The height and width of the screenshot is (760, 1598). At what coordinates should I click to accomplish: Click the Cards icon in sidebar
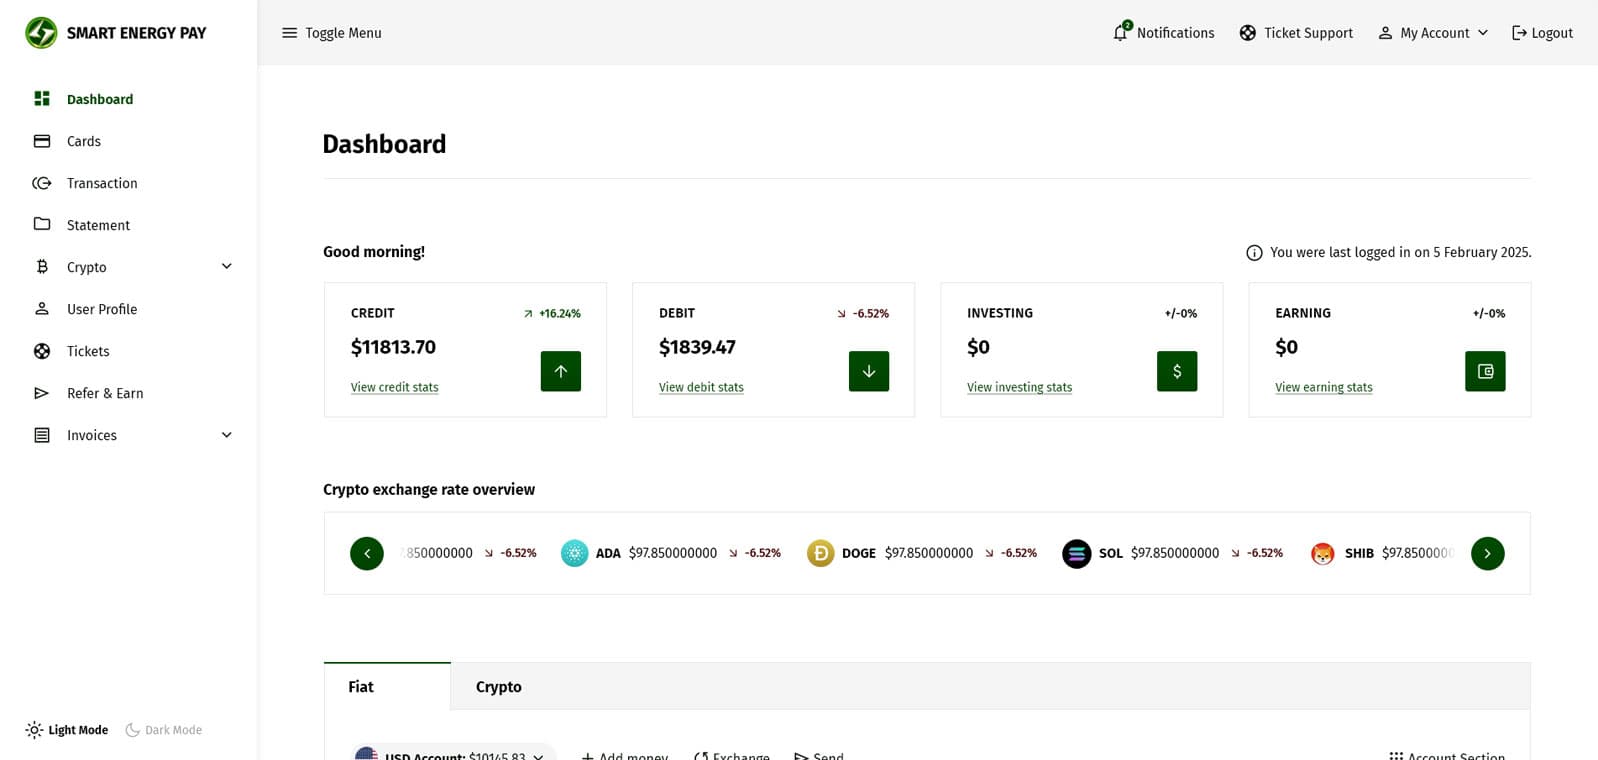tap(42, 141)
